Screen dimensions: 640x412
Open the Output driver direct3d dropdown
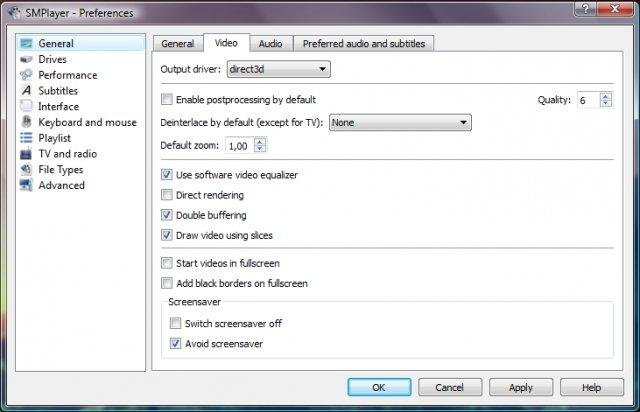coord(278,69)
